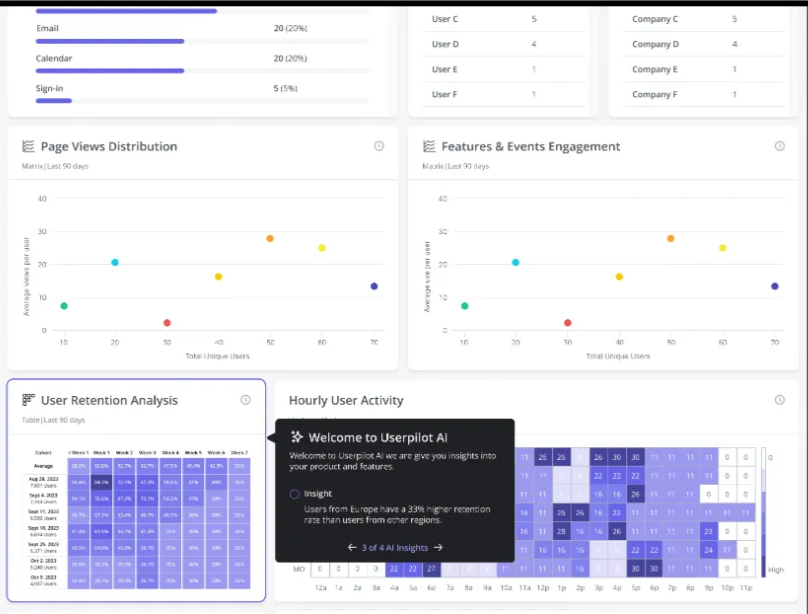Click the green dot in Features & Events Engagement

465,306
